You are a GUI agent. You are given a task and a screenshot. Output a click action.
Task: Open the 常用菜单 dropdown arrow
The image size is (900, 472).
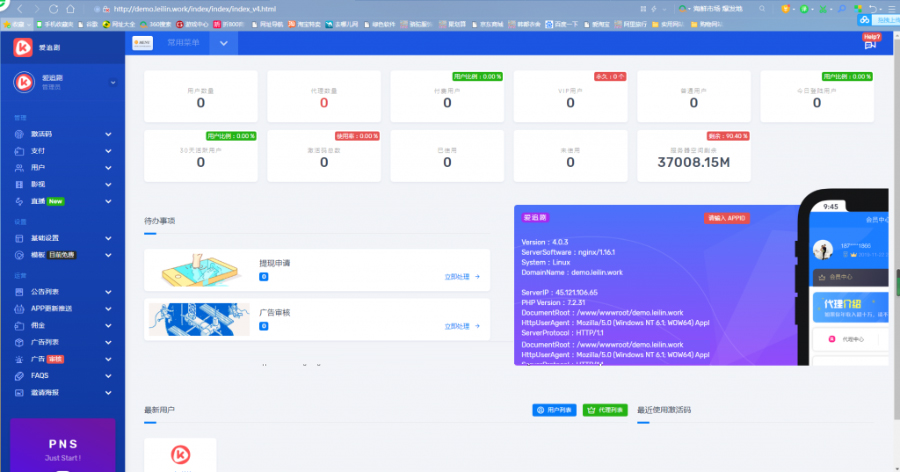click(224, 43)
